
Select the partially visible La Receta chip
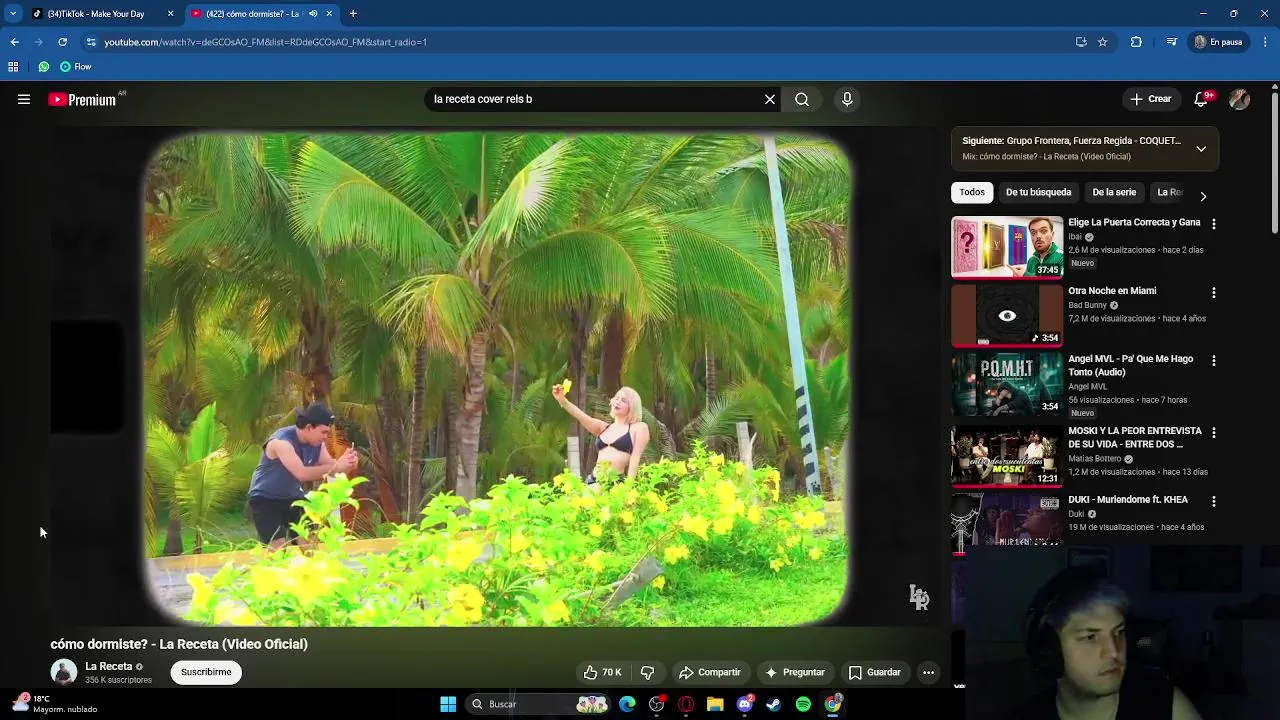[1168, 192]
